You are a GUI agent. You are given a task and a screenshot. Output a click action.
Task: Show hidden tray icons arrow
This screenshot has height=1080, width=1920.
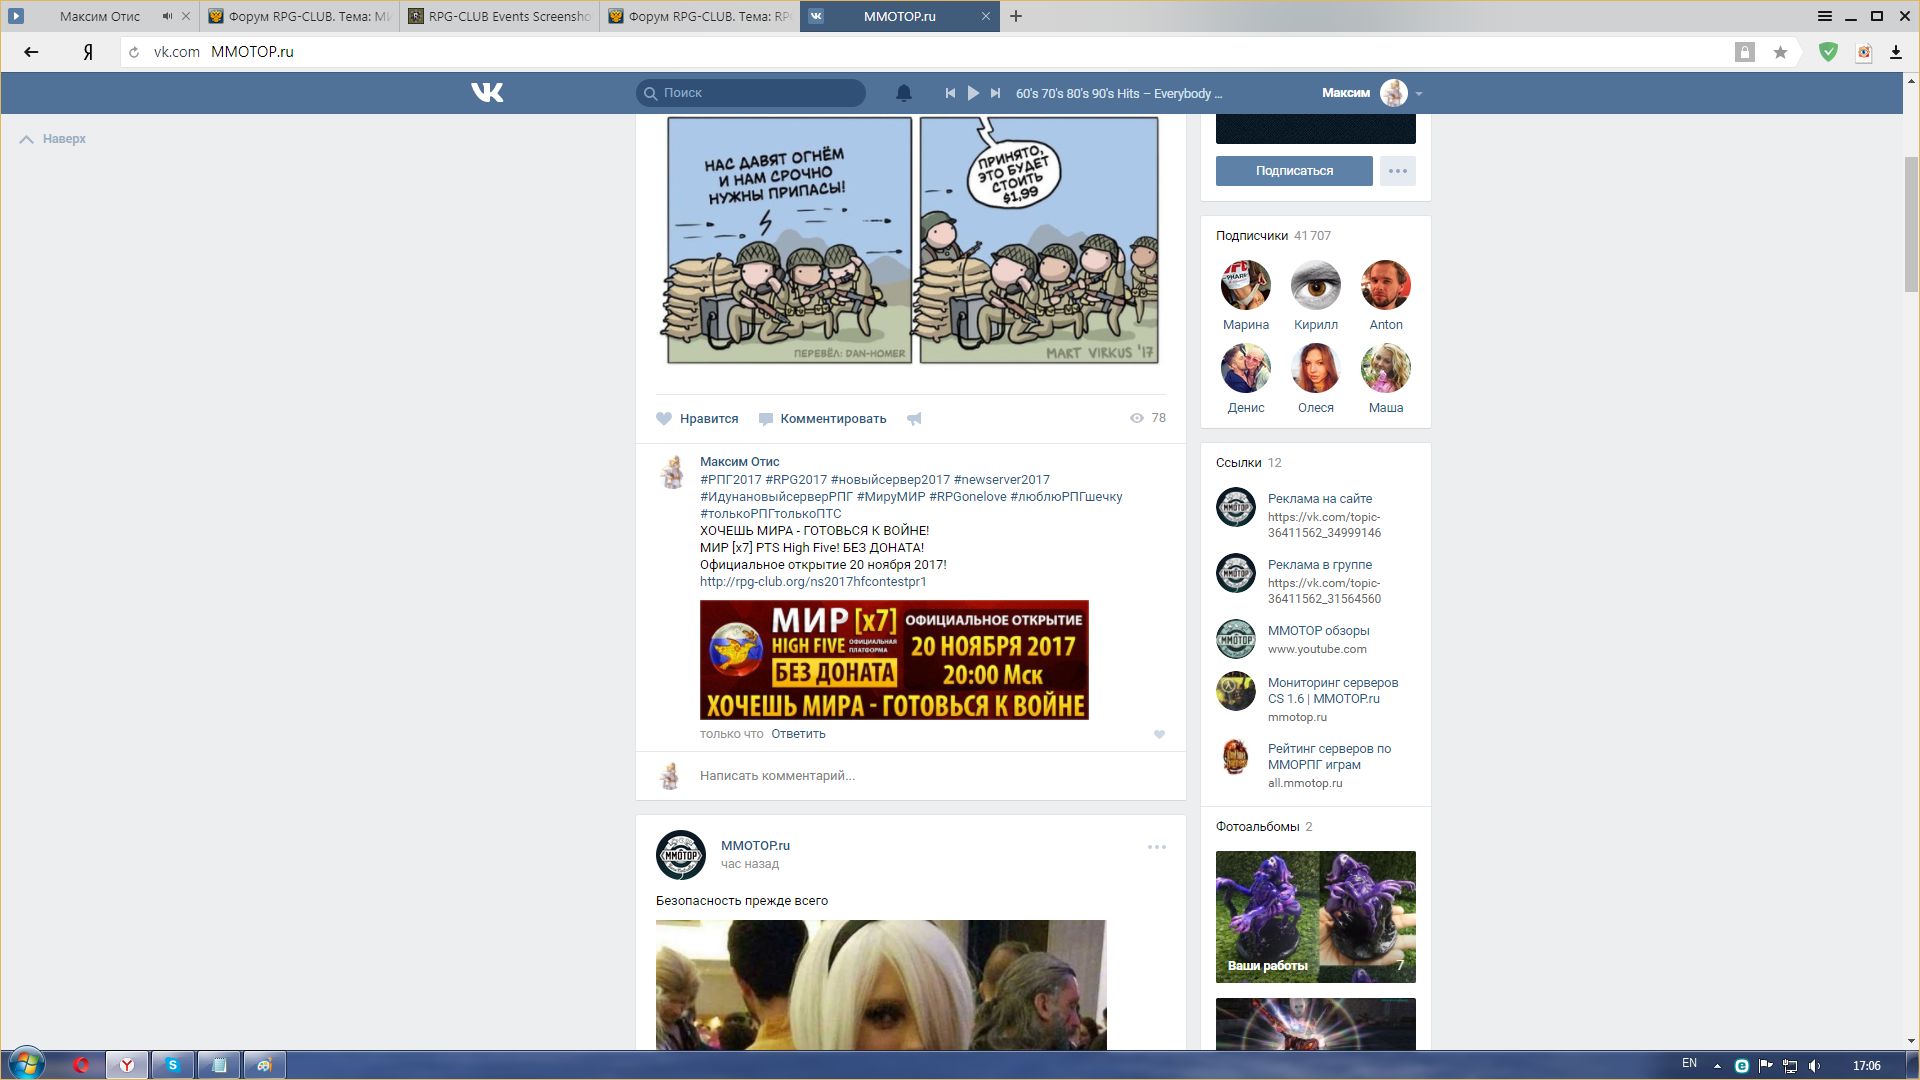coord(1717,1066)
